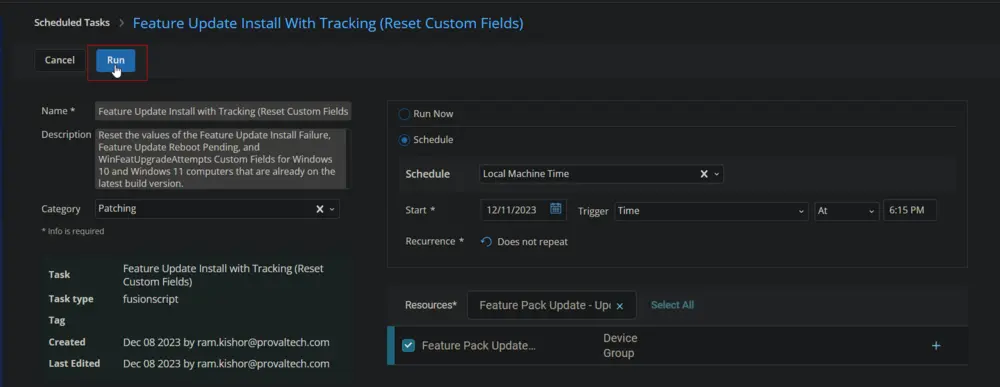Click the Feature Update Install With Tracking title

(328, 24)
